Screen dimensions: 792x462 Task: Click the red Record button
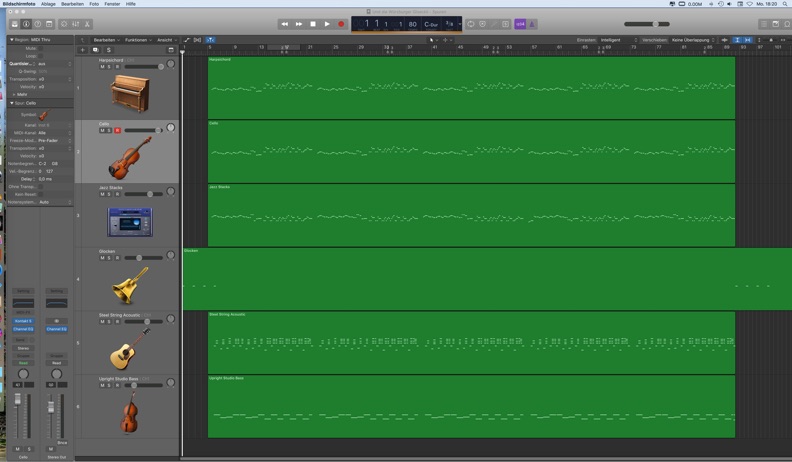[341, 24]
